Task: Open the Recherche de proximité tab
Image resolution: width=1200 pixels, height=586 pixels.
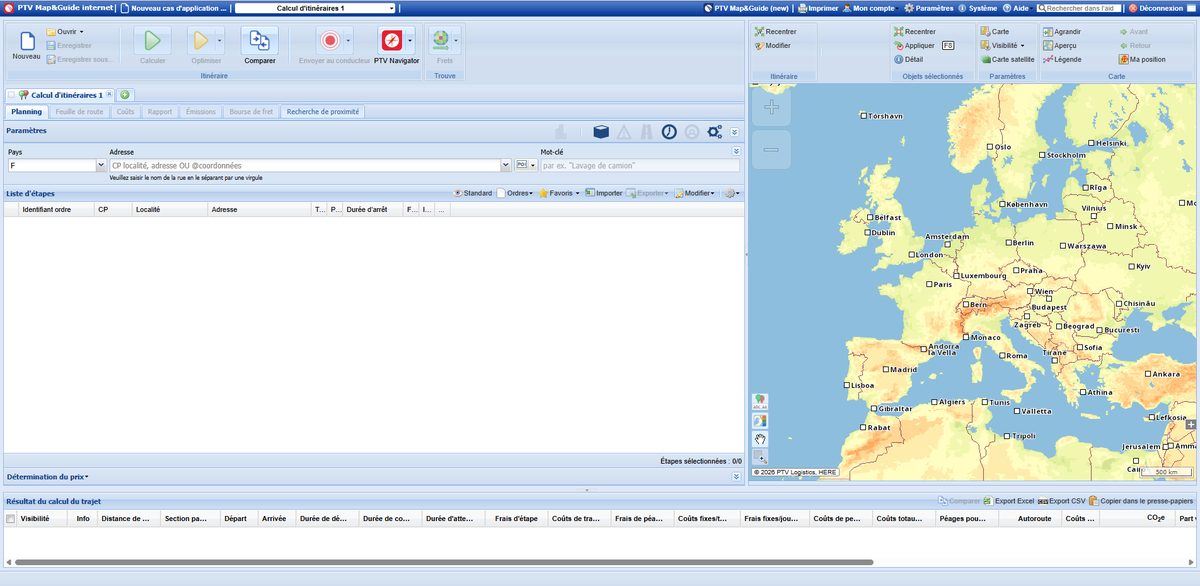Action: 323,112
